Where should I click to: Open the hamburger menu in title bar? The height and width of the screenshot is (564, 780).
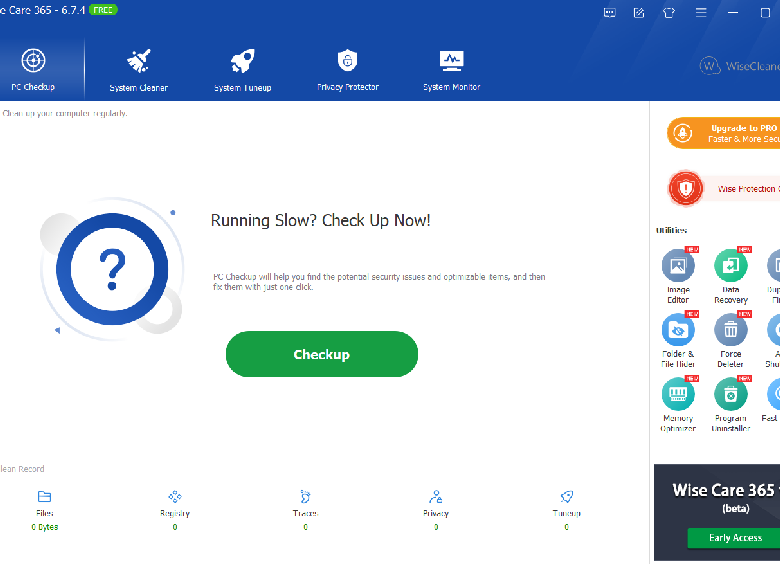(701, 12)
